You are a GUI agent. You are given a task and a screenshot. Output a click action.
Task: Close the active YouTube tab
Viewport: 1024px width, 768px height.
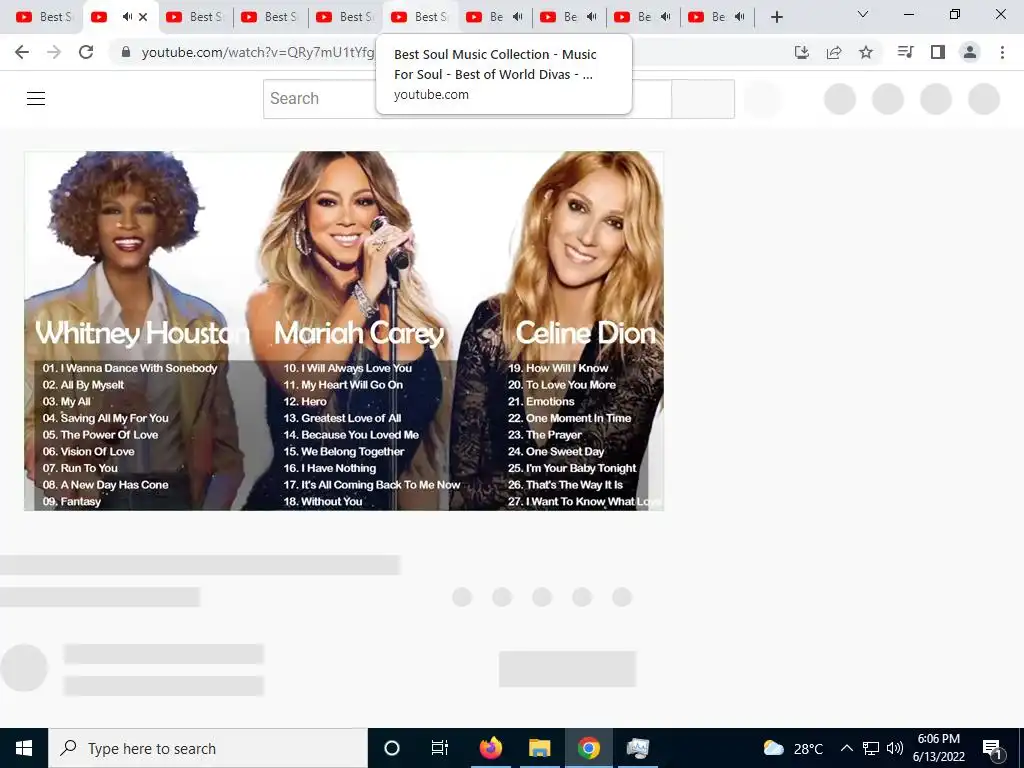pos(144,17)
